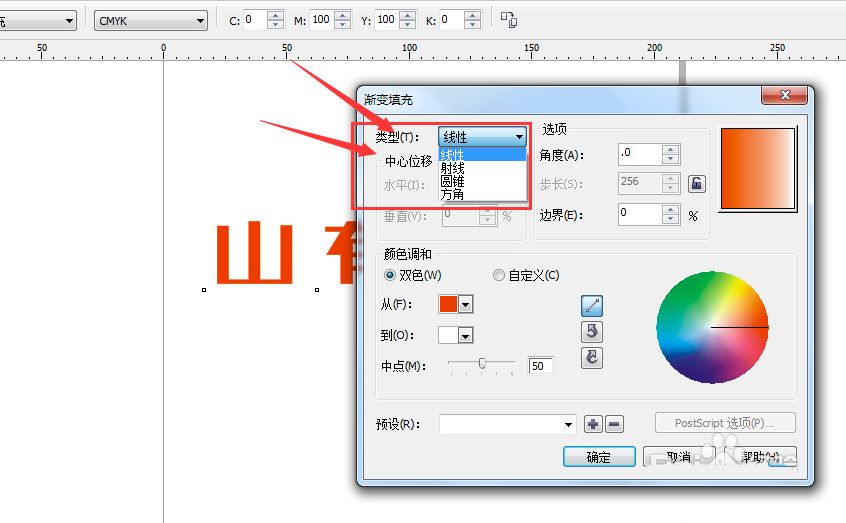Click the M value field showing 100

tap(322, 20)
